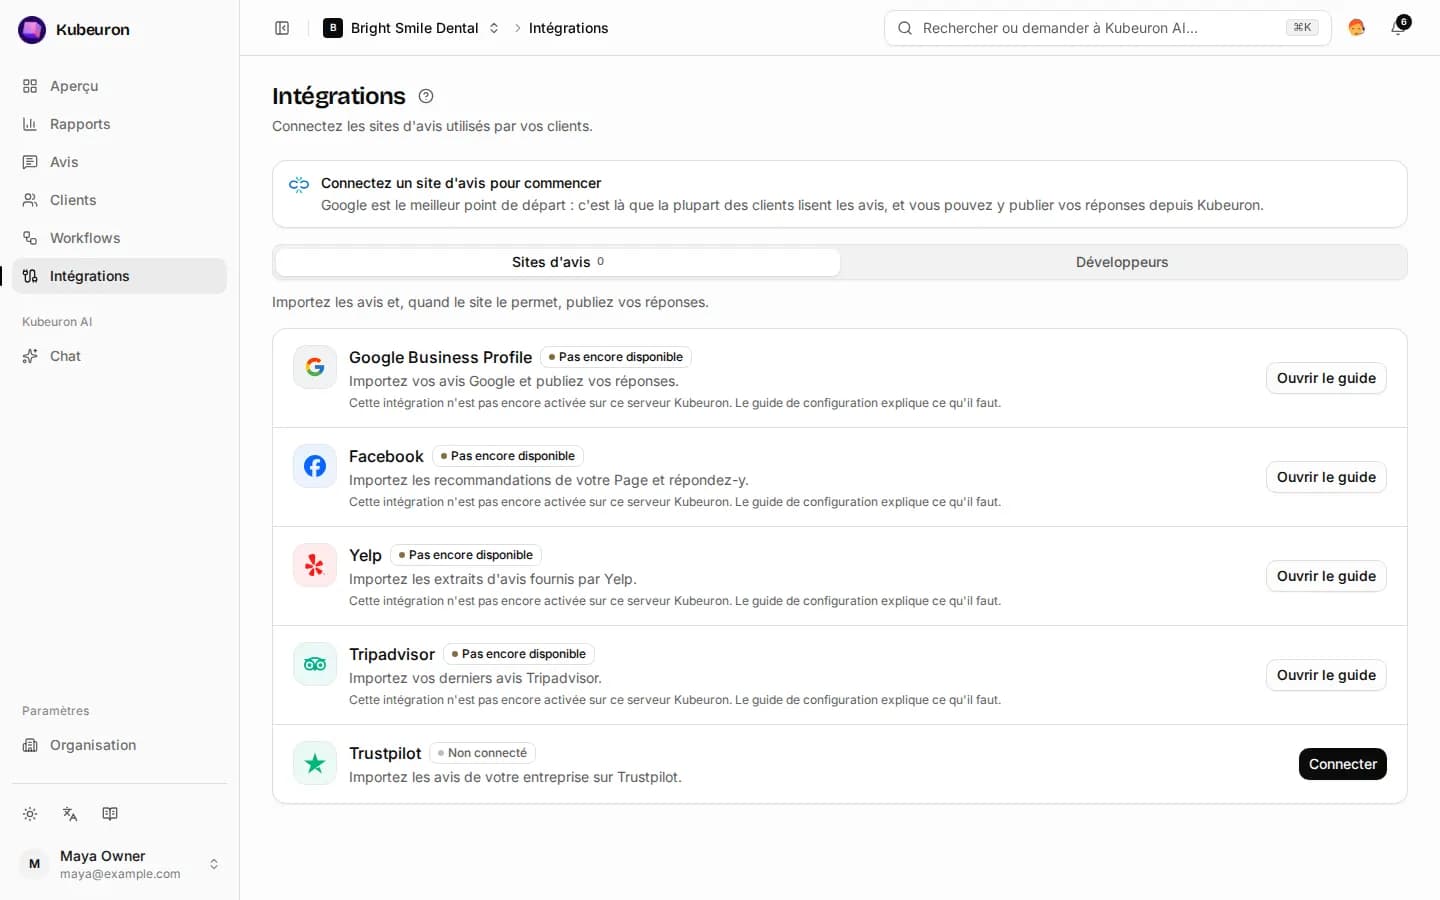
Task: Click the Facebook logo icon
Action: pyautogui.click(x=315, y=466)
